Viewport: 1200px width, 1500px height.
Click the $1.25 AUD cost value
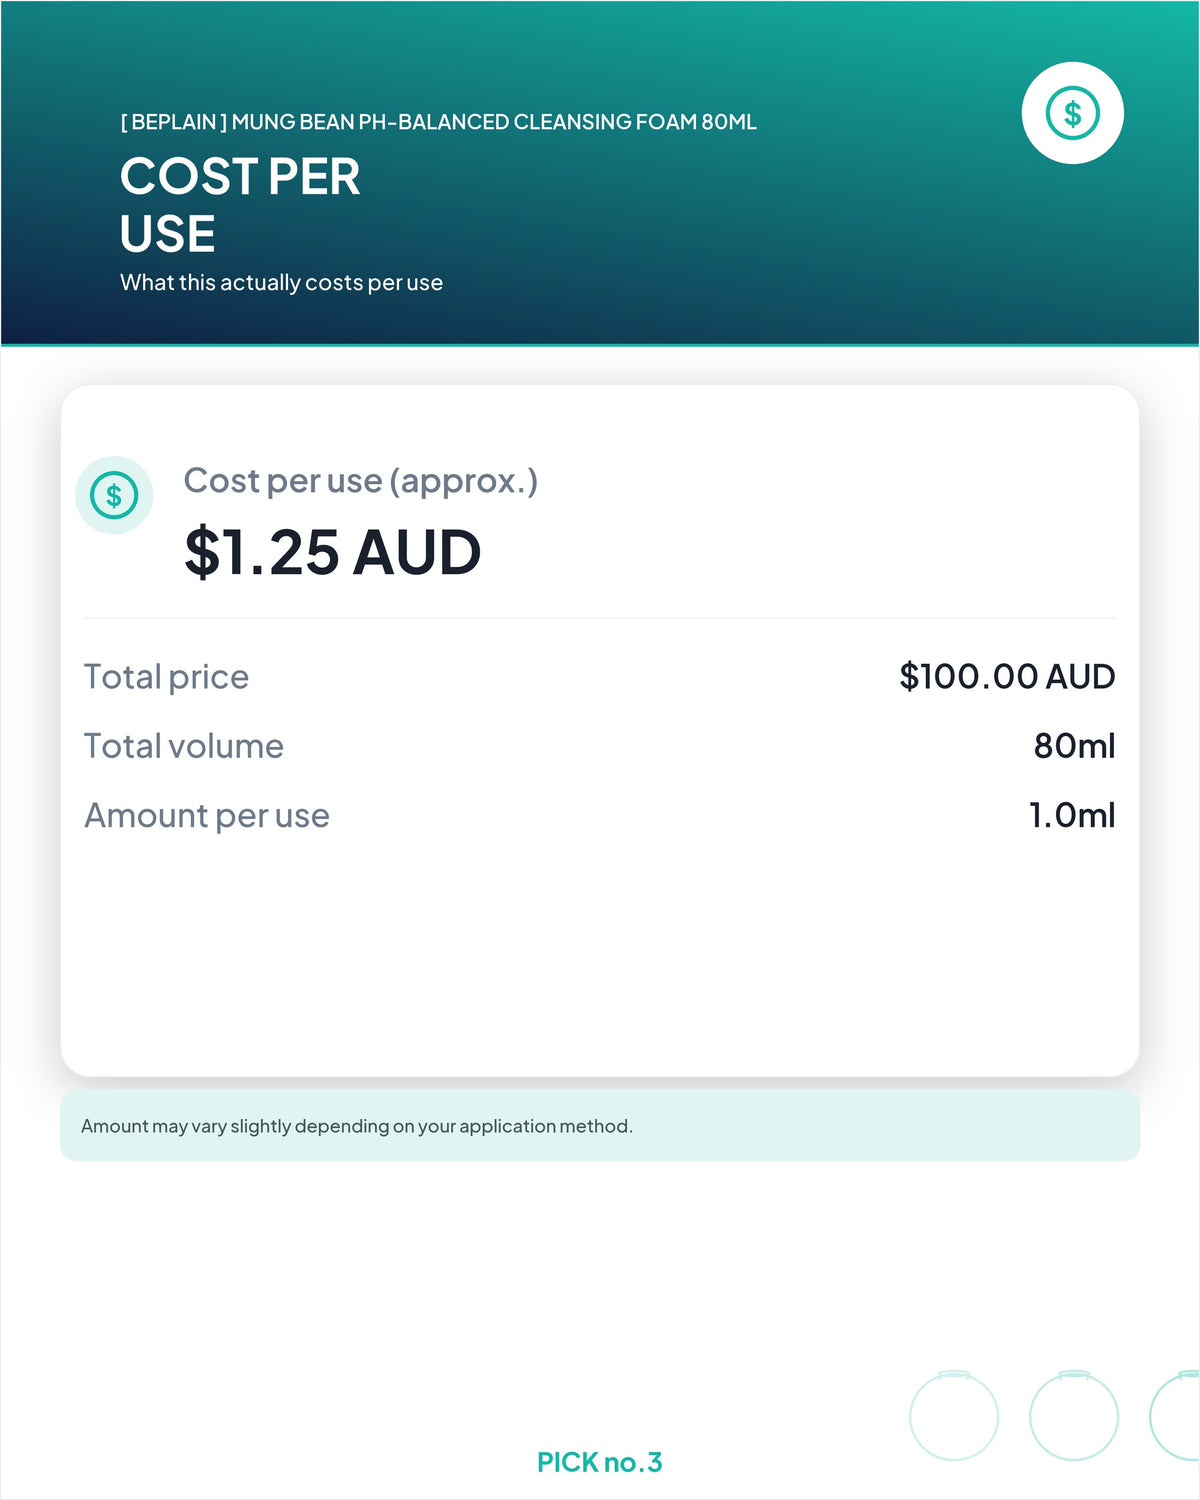[x=333, y=552]
